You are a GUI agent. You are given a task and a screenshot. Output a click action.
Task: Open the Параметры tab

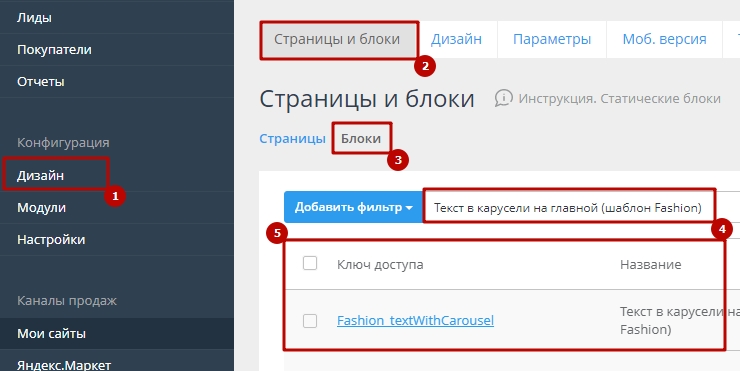point(552,39)
